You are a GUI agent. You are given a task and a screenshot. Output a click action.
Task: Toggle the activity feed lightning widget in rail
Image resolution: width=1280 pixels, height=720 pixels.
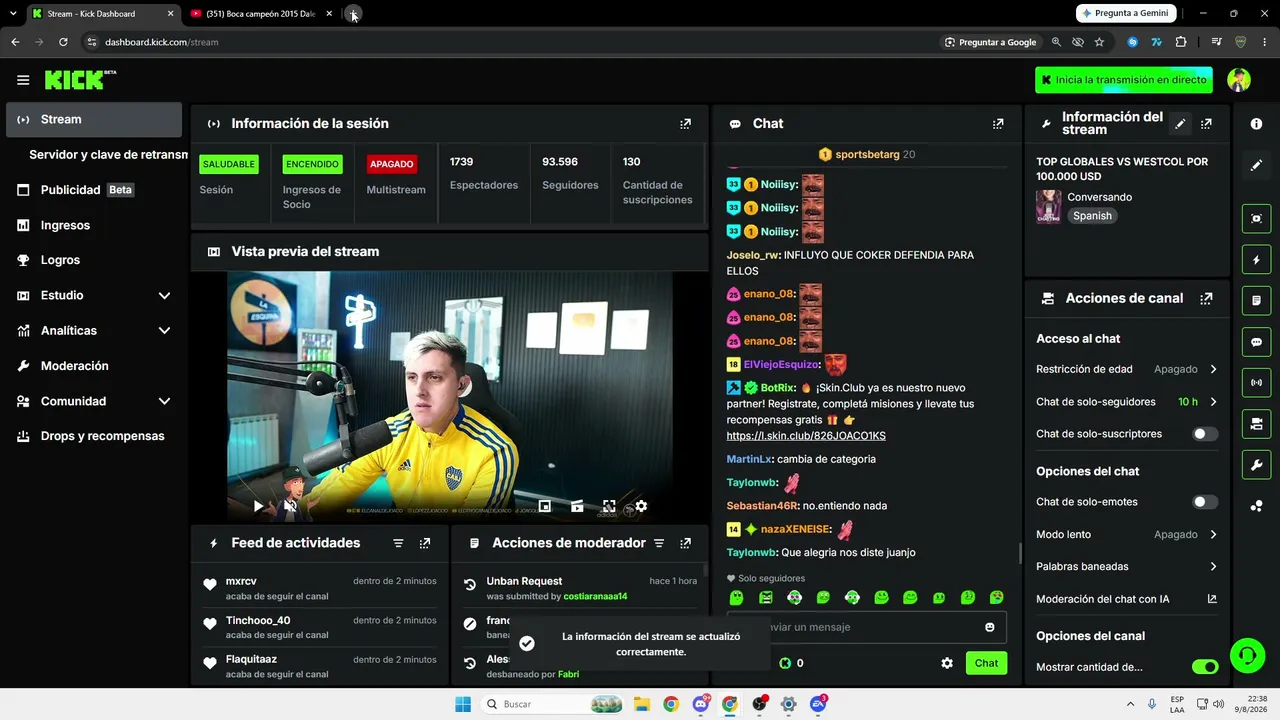[x=1256, y=260]
